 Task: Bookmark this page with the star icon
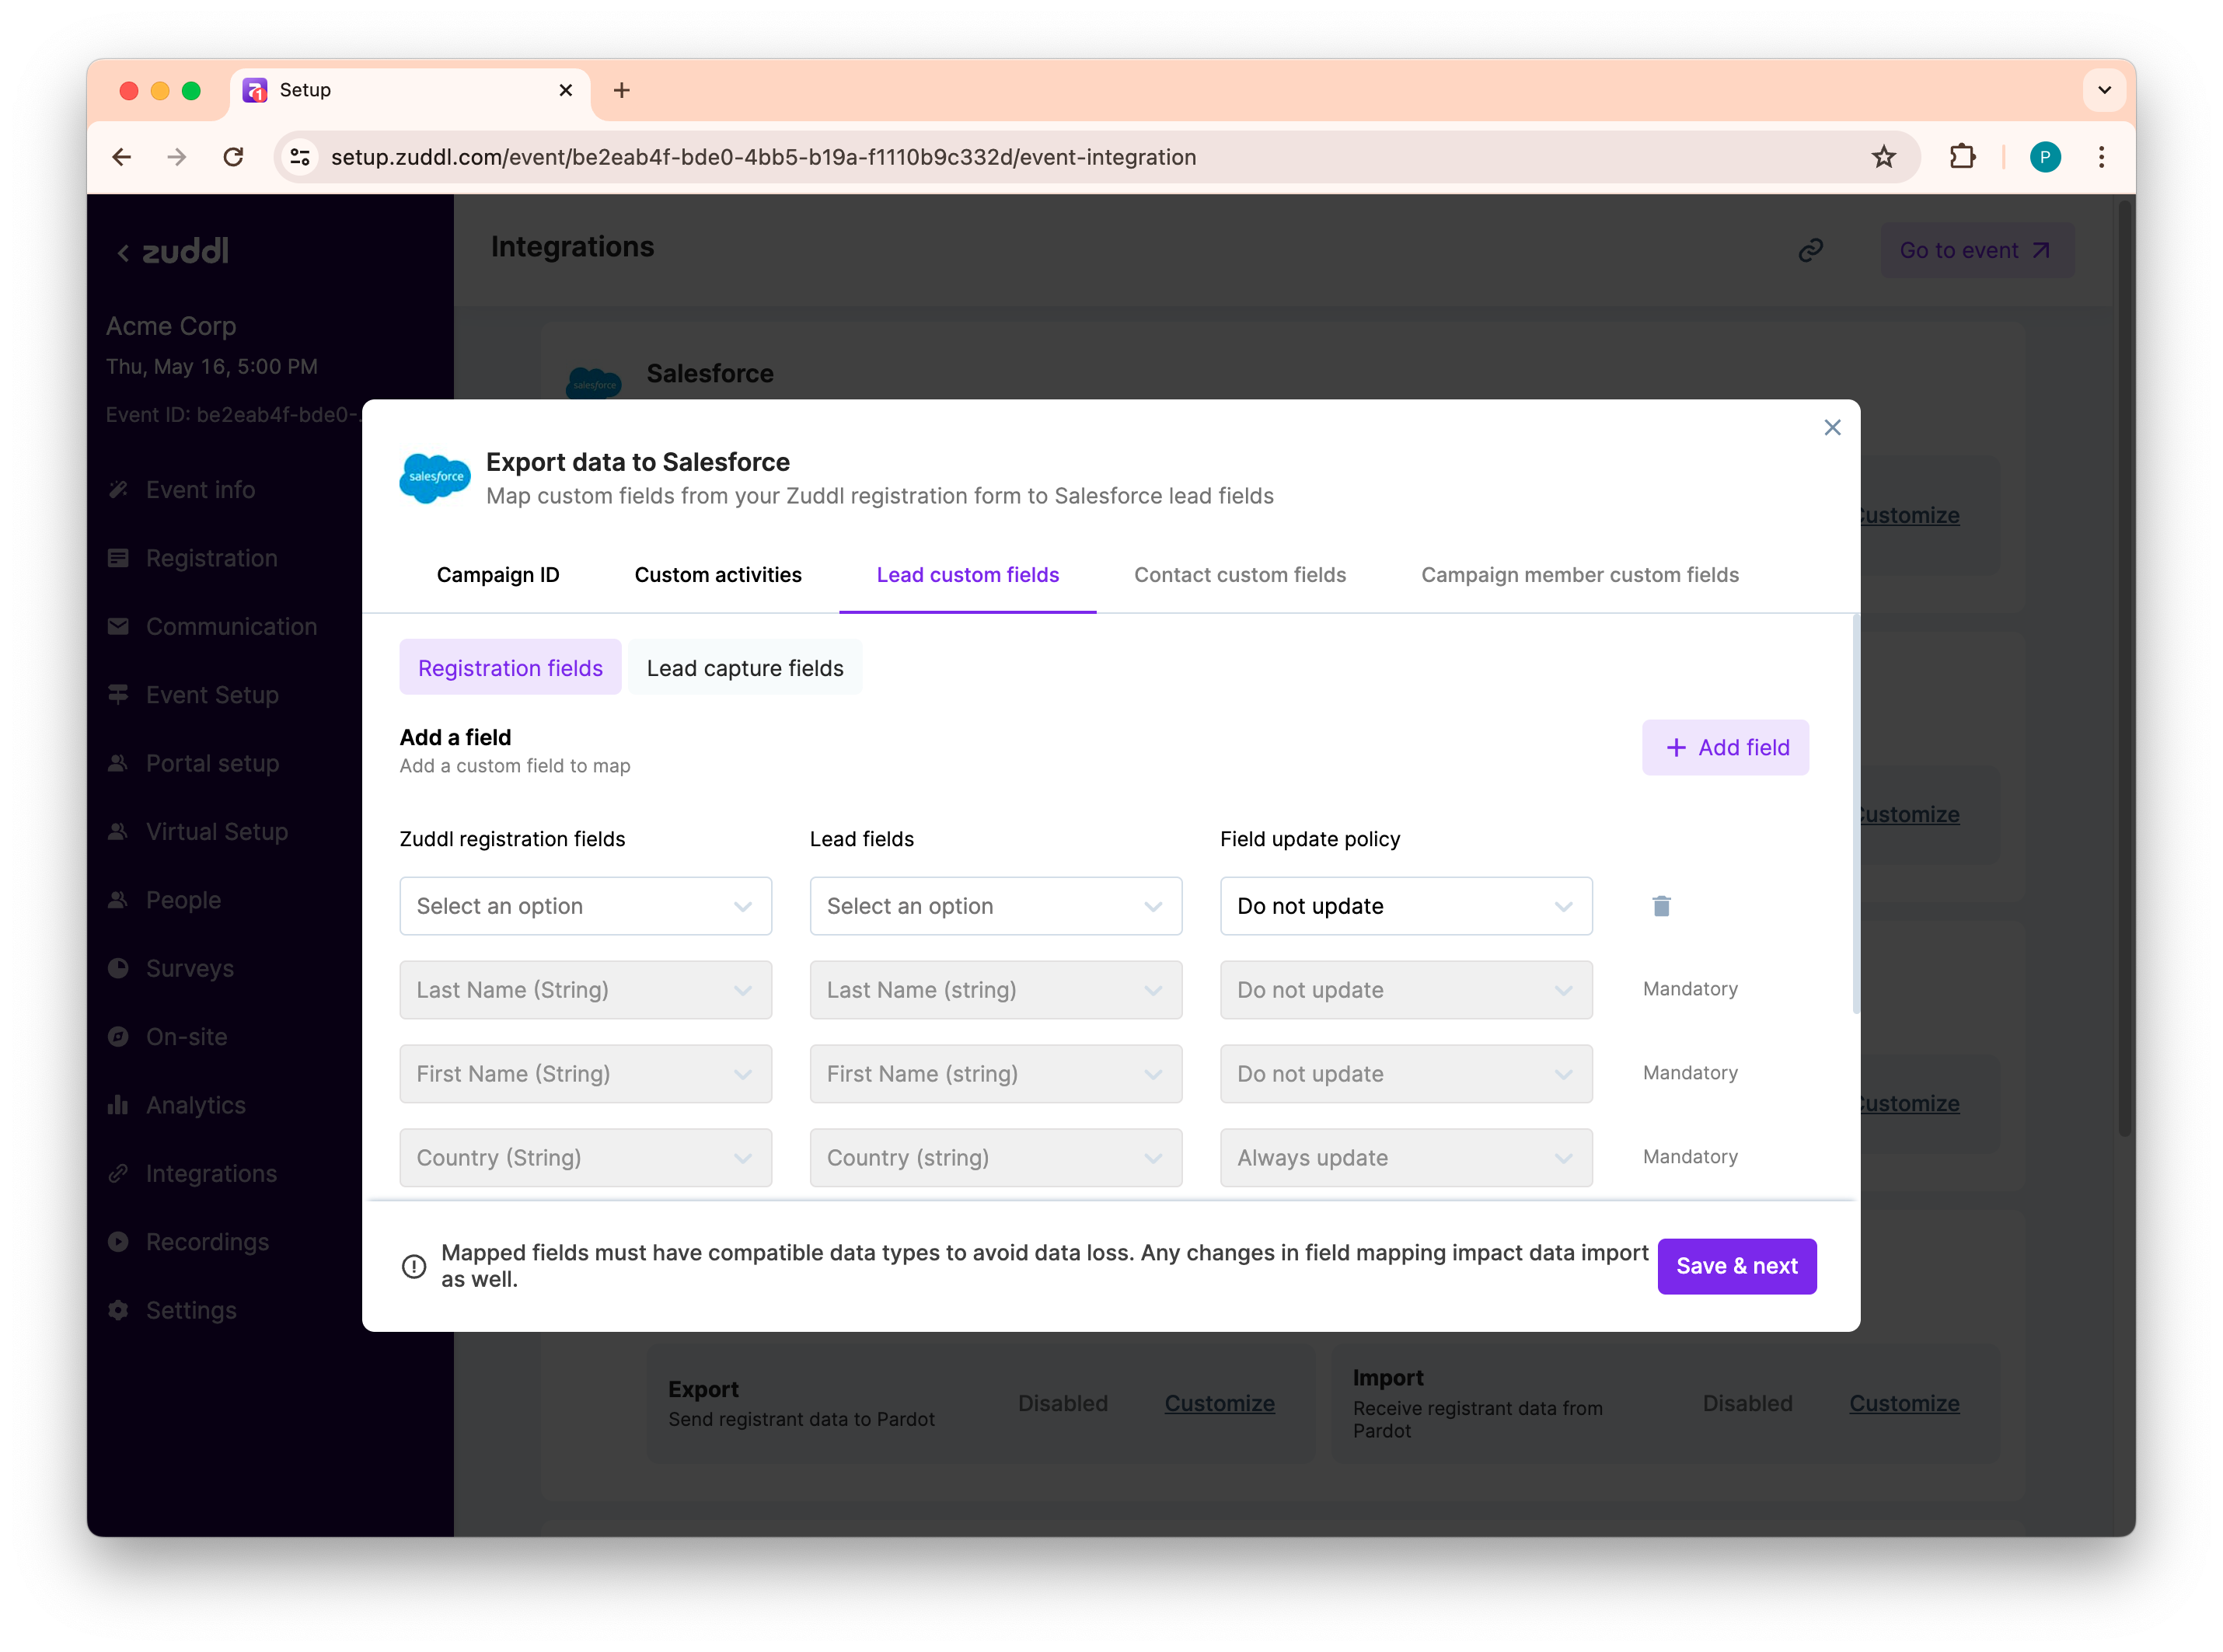[x=1883, y=157]
